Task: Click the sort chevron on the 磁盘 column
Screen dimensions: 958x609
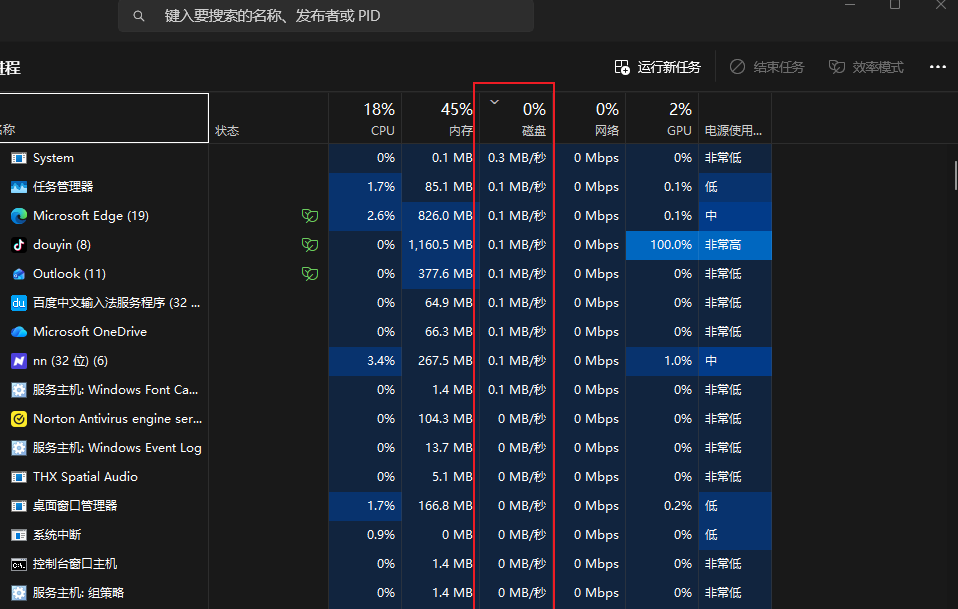Action: [493, 101]
